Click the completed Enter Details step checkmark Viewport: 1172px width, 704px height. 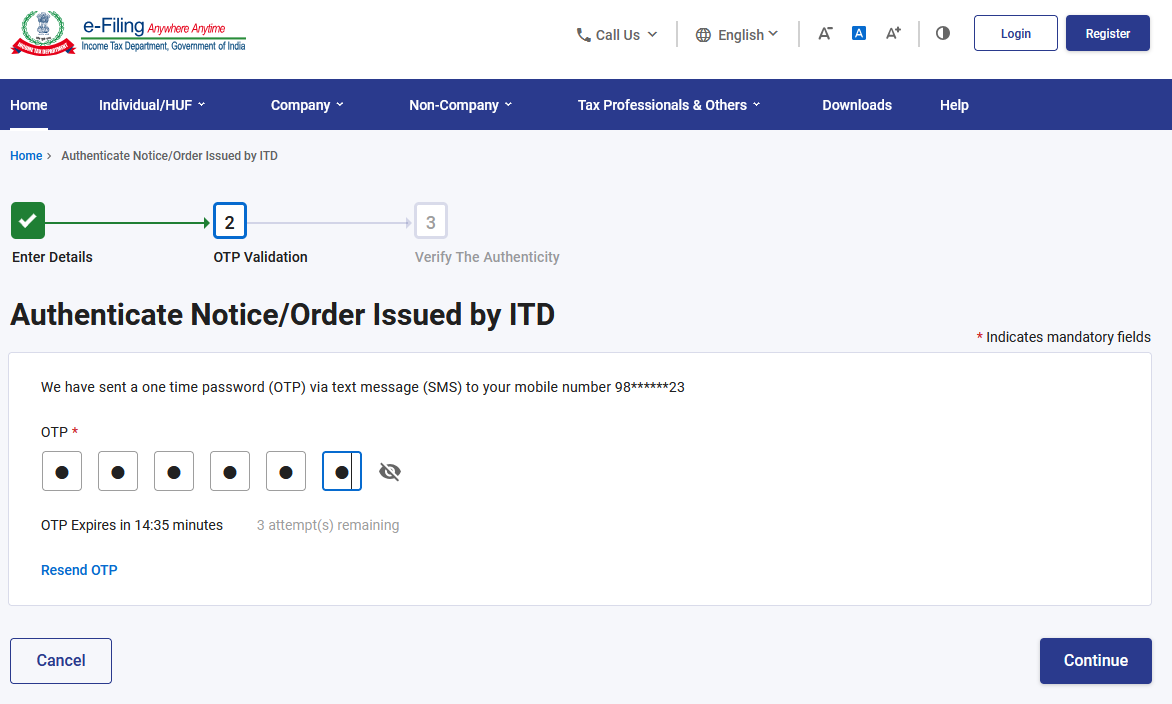pyautogui.click(x=28, y=220)
